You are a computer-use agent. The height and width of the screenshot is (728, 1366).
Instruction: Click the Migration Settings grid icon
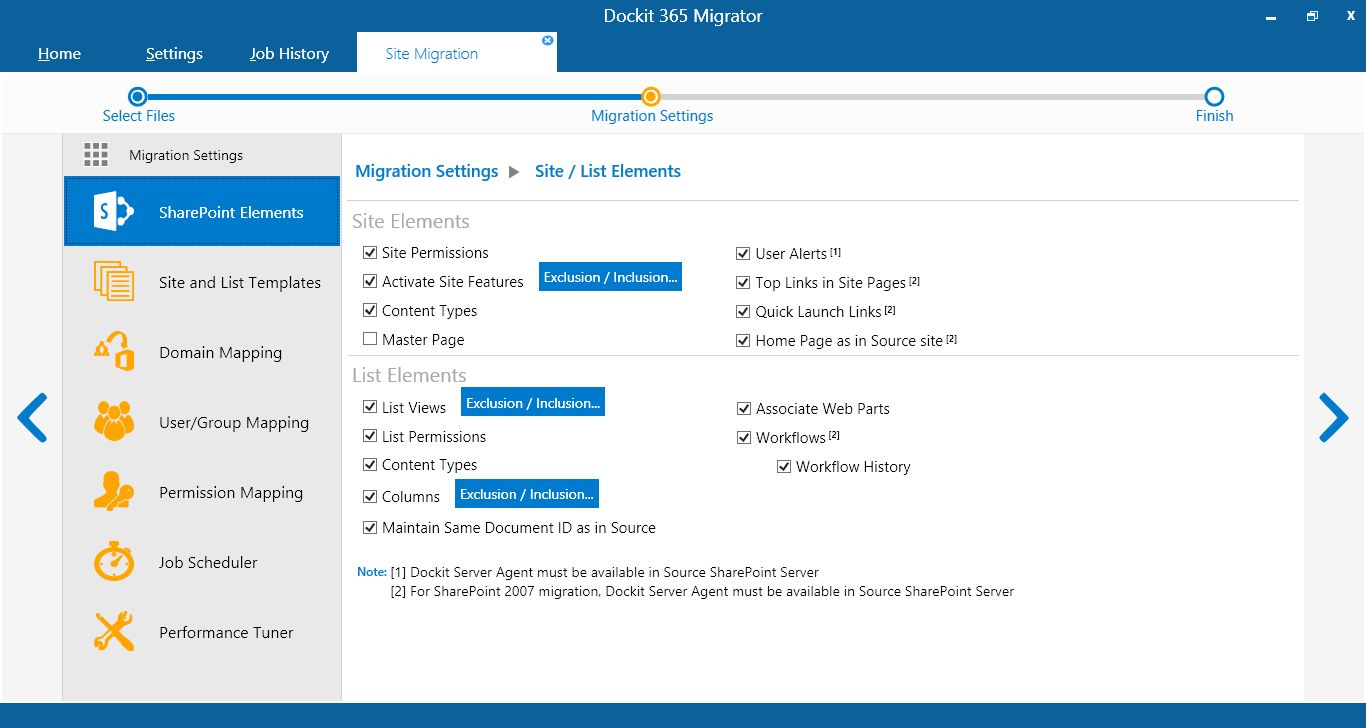coord(96,154)
